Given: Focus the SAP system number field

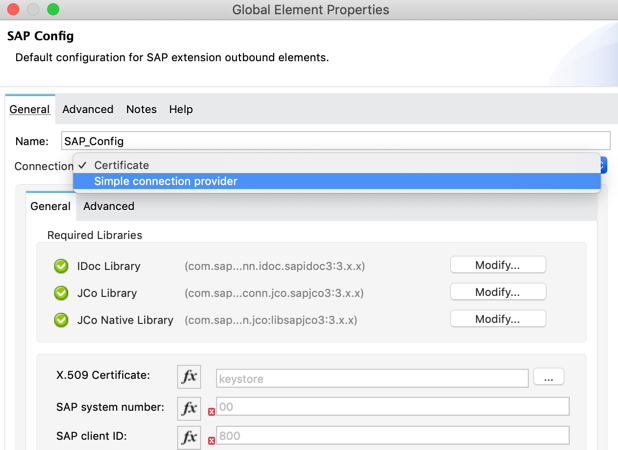Looking at the screenshot, I should [x=393, y=406].
